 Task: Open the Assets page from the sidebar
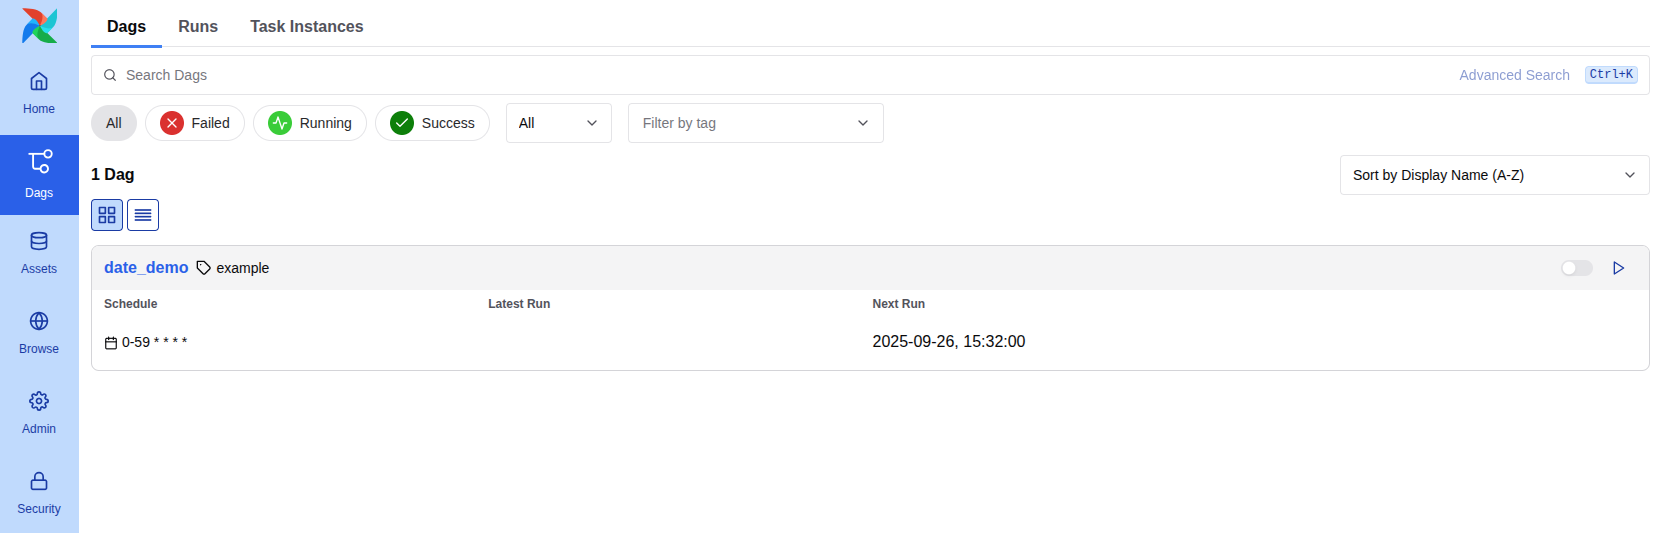click(39, 253)
